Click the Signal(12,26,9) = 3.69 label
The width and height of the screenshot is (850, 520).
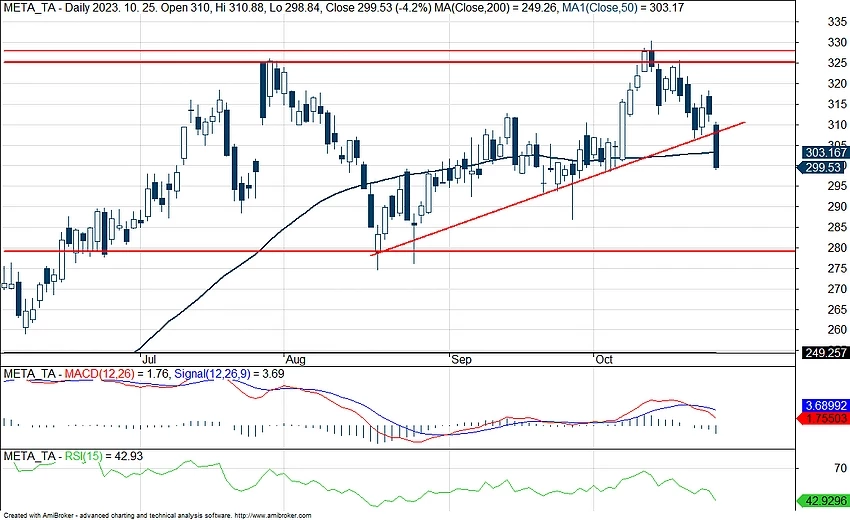(x=229, y=374)
